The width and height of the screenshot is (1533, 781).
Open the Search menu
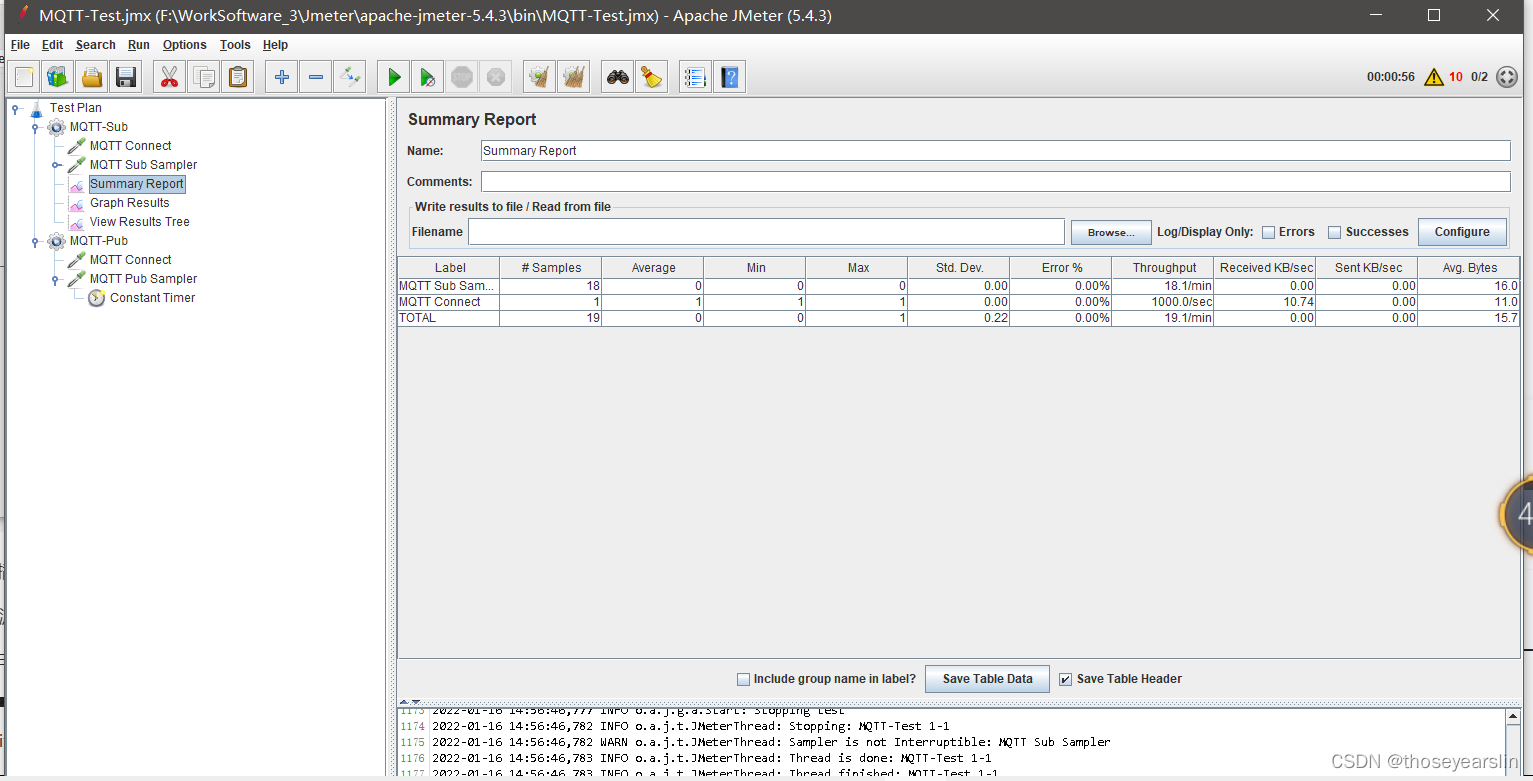[x=95, y=45]
